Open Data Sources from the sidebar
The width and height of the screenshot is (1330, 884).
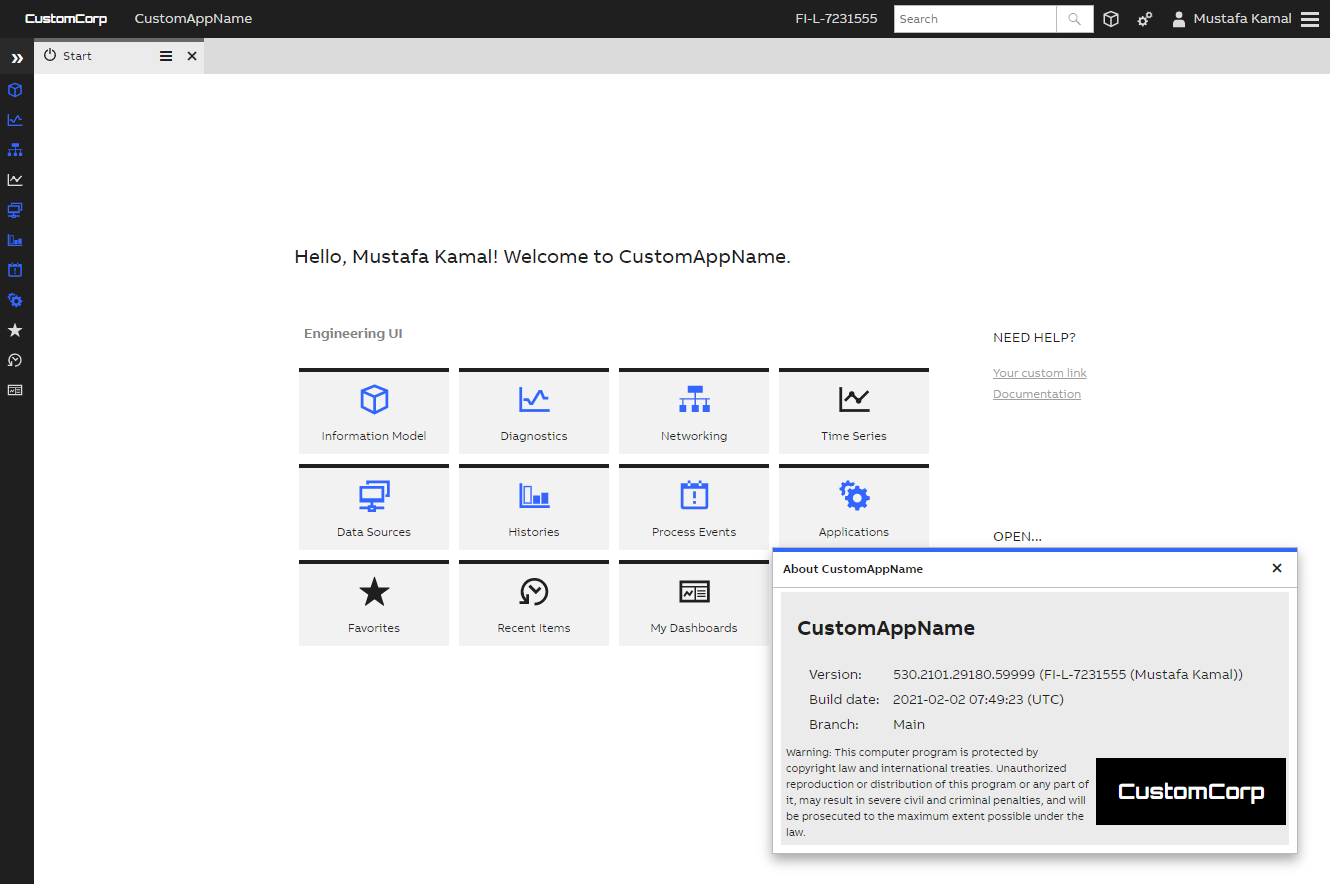[x=14, y=210]
